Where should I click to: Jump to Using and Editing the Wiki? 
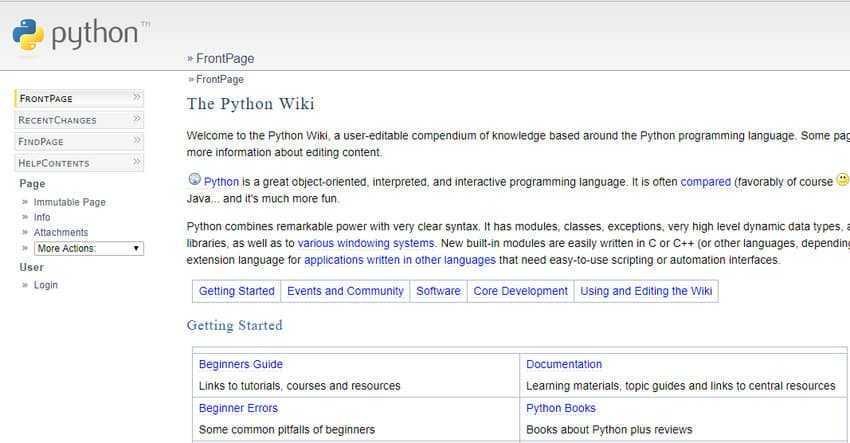pos(646,291)
